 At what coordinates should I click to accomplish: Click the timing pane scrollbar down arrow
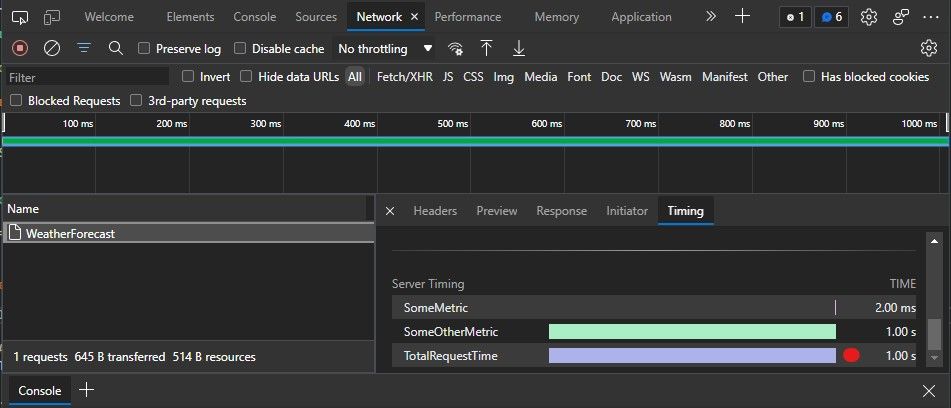click(933, 358)
